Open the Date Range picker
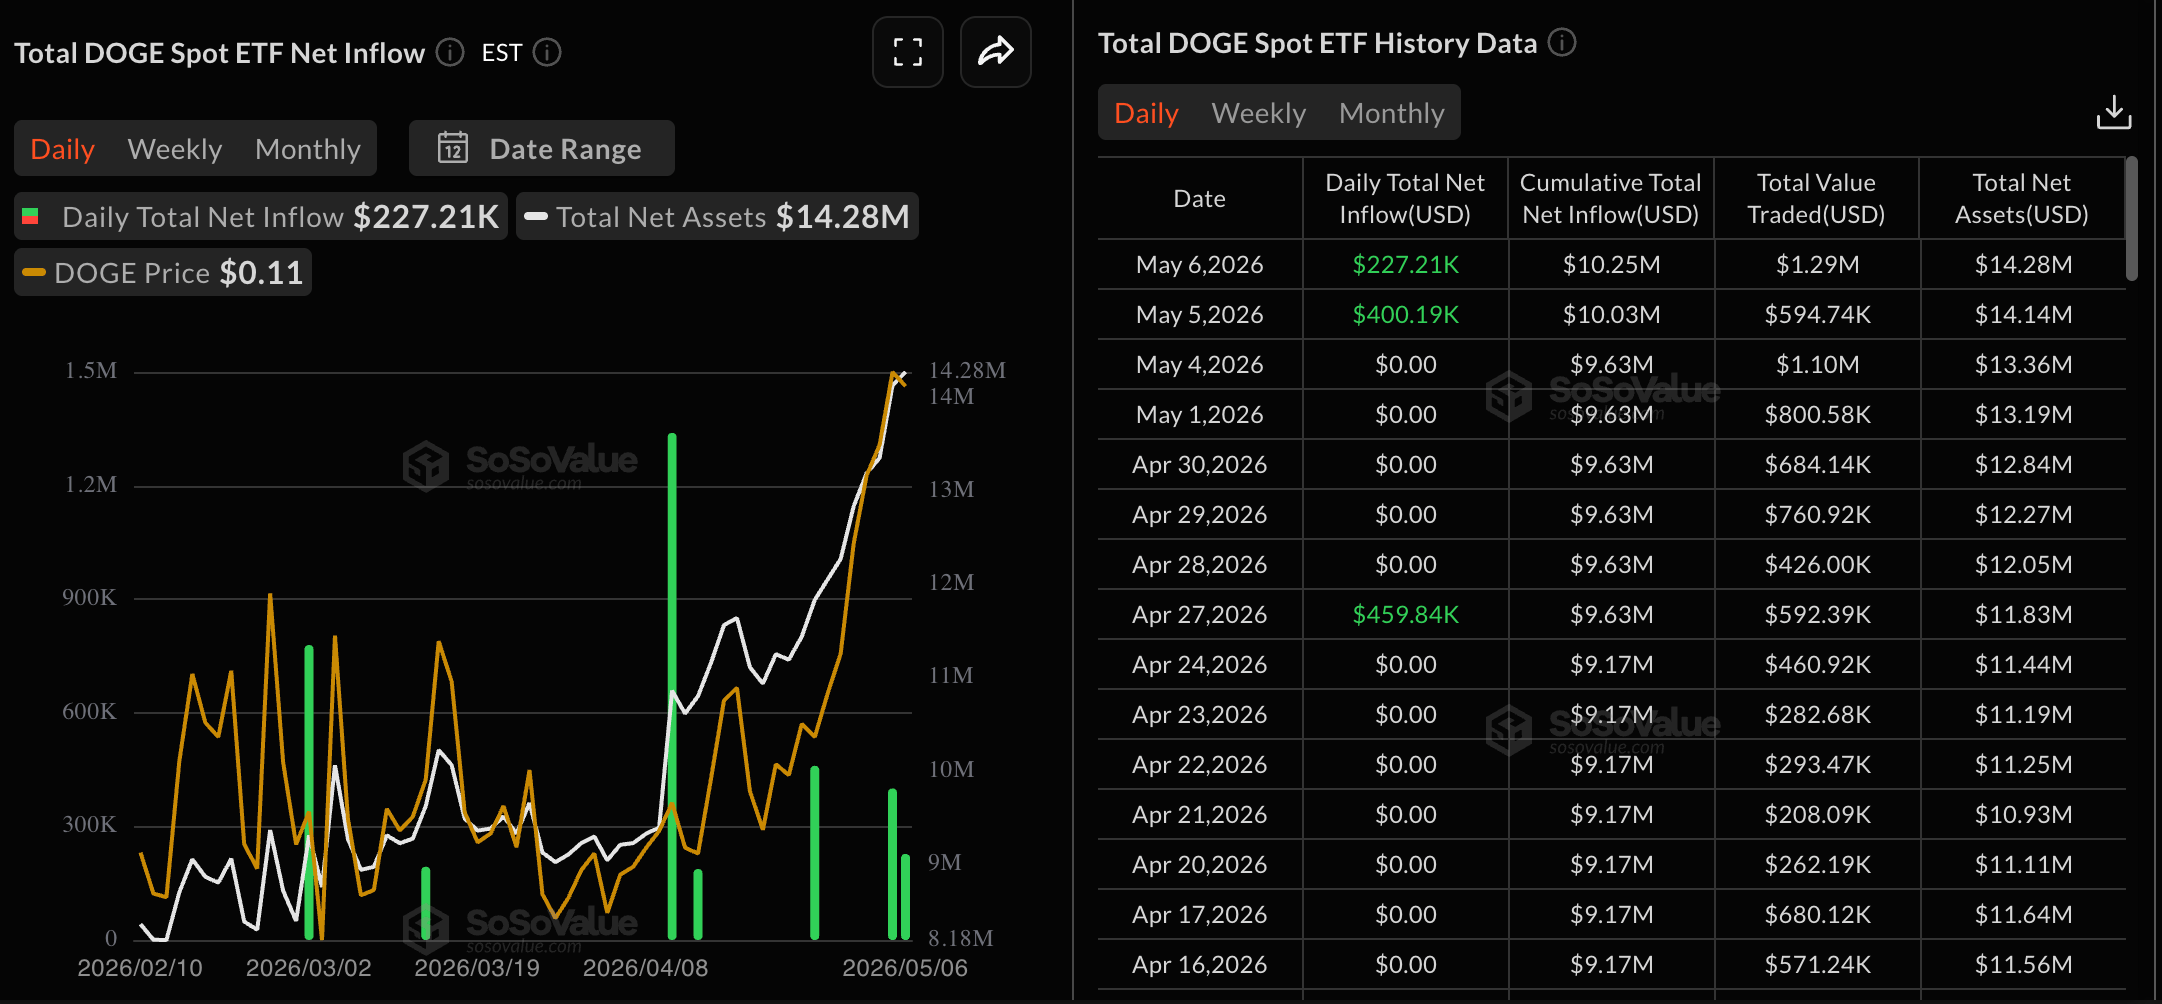Screen dimensions: 2162x1004 click(541, 148)
